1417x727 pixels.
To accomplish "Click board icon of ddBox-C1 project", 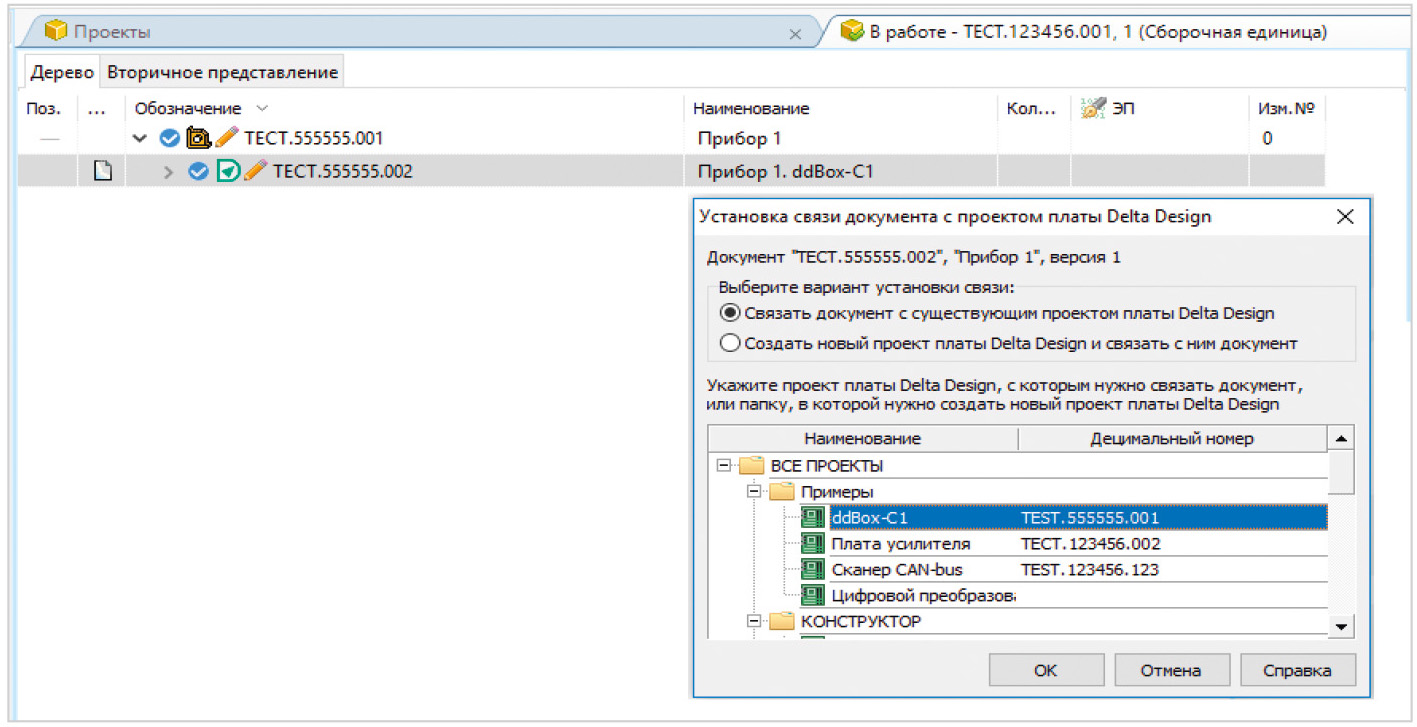I will coord(813,518).
